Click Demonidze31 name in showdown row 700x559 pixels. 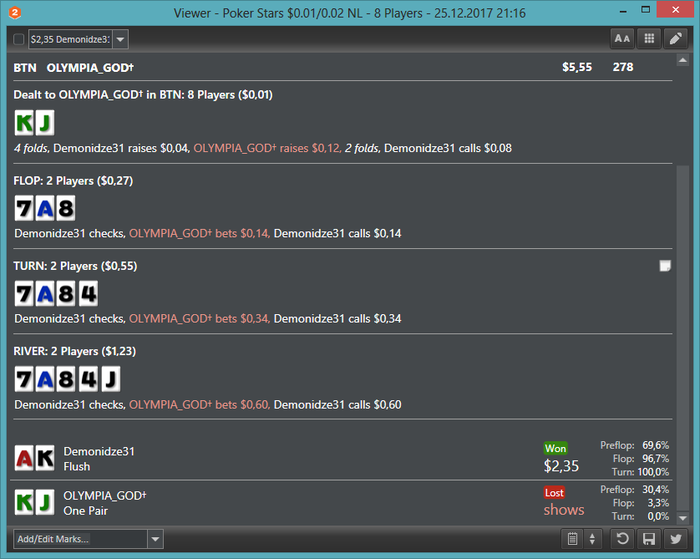click(99, 451)
